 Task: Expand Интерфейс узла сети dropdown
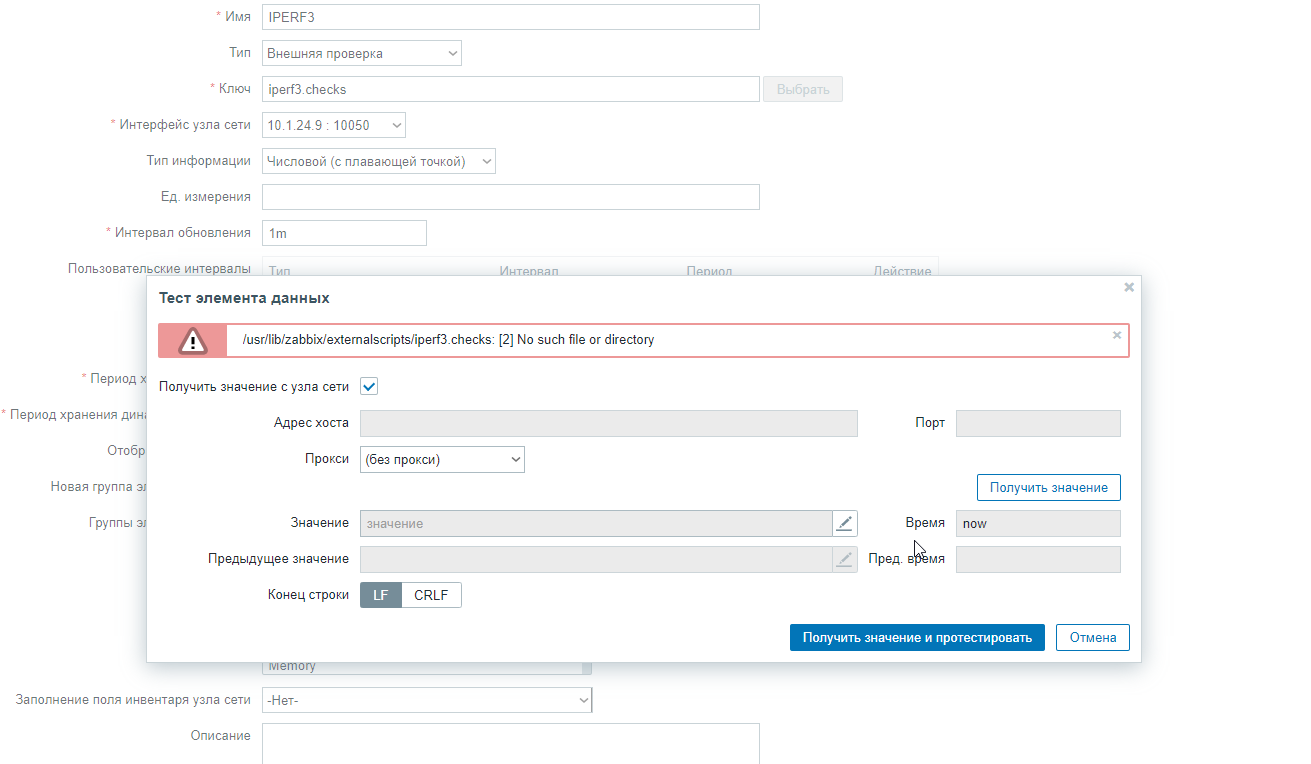pyautogui.click(x=334, y=125)
